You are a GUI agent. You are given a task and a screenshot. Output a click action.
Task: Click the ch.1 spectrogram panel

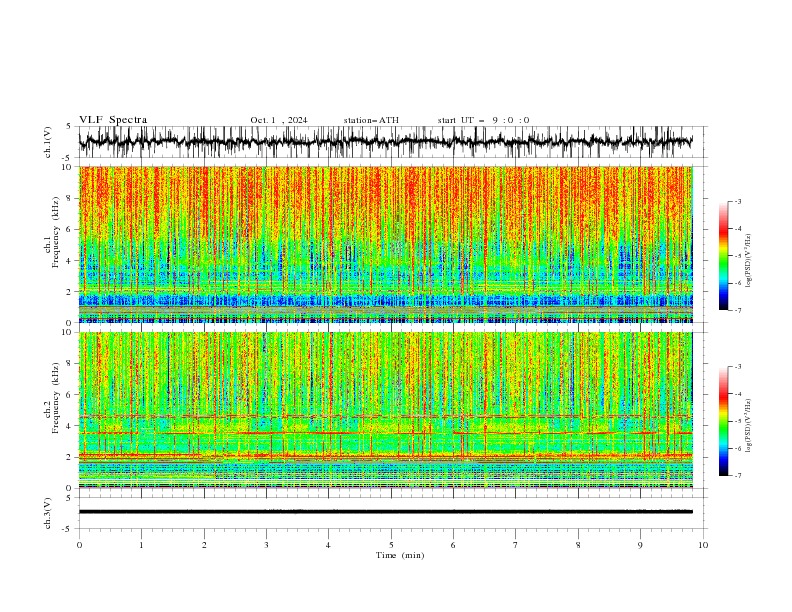tap(385, 244)
